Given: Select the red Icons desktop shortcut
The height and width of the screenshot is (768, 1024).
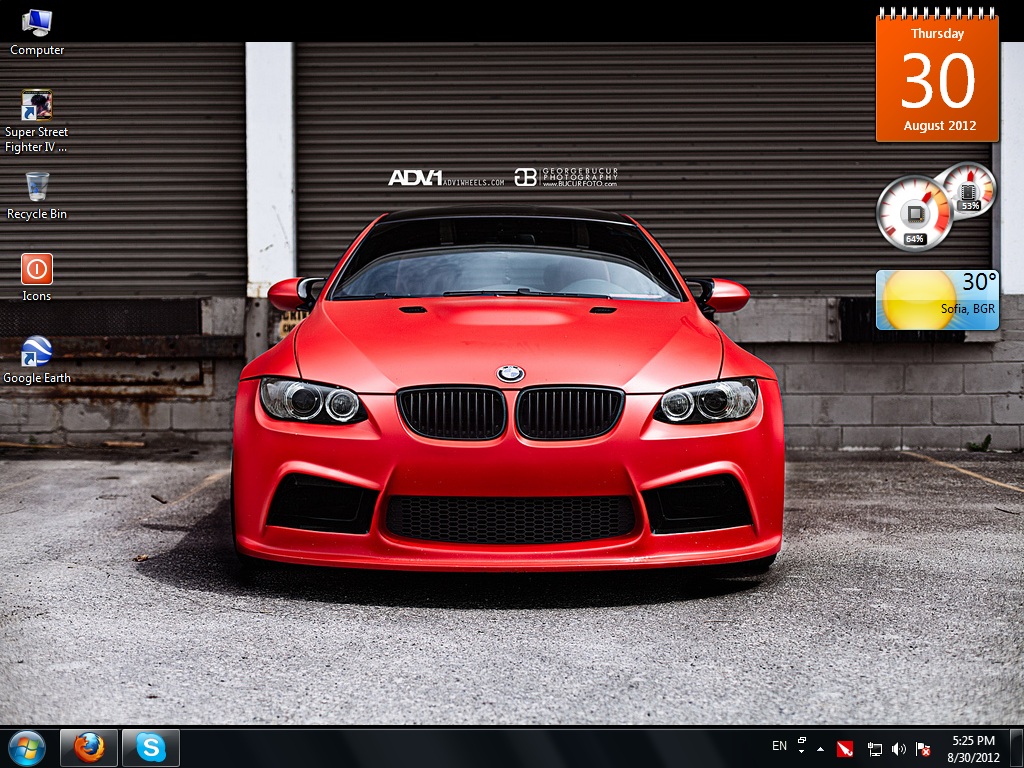Looking at the screenshot, I should [x=37, y=278].
